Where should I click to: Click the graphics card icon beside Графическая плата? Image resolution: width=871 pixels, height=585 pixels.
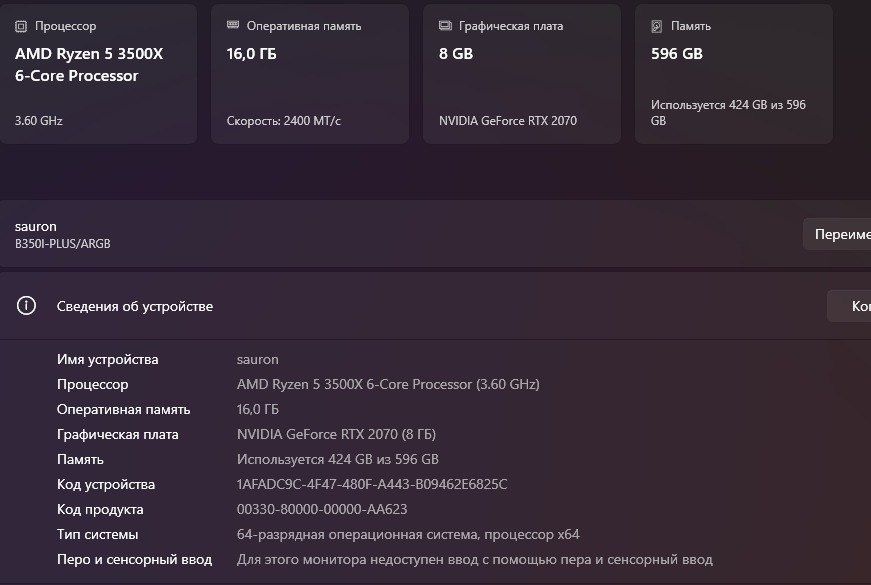tap(445, 26)
